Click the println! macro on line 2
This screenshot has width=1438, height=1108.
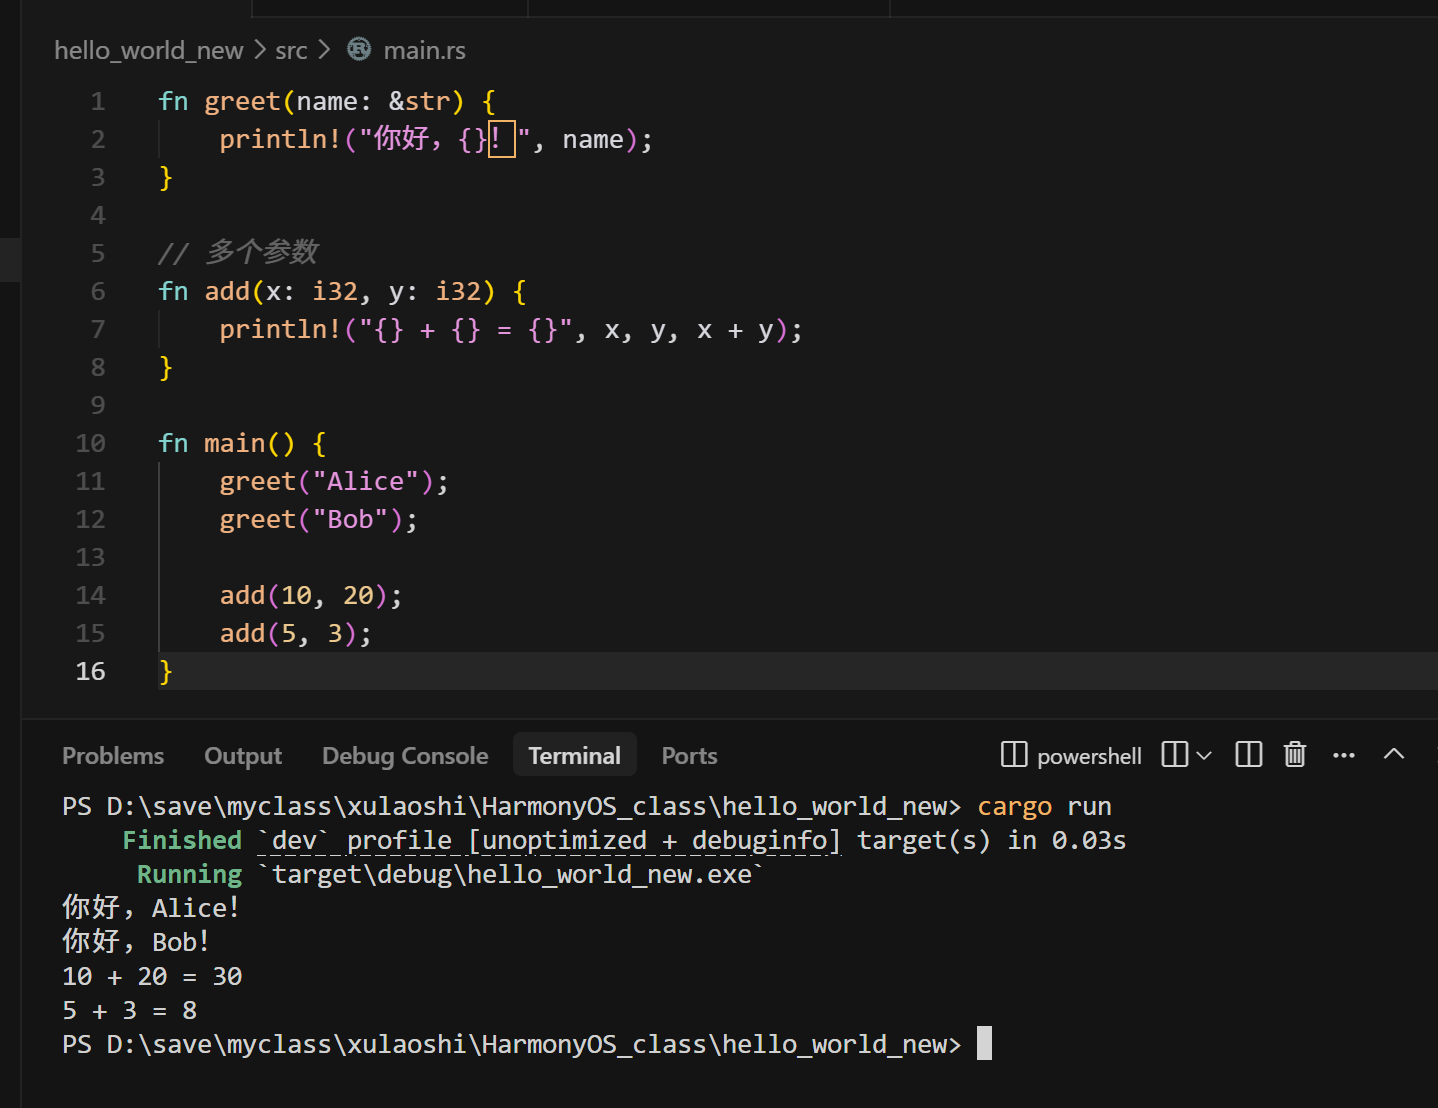[x=280, y=139]
